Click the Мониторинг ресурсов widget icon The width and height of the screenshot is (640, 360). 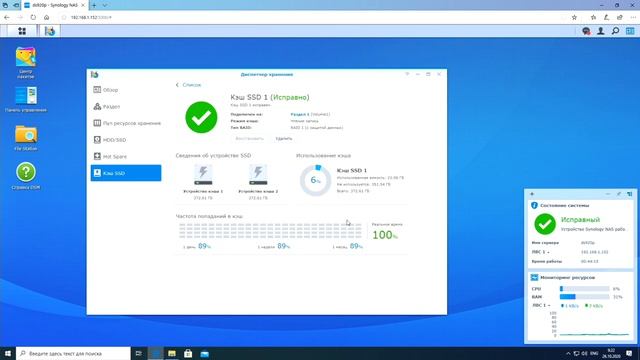(x=534, y=278)
